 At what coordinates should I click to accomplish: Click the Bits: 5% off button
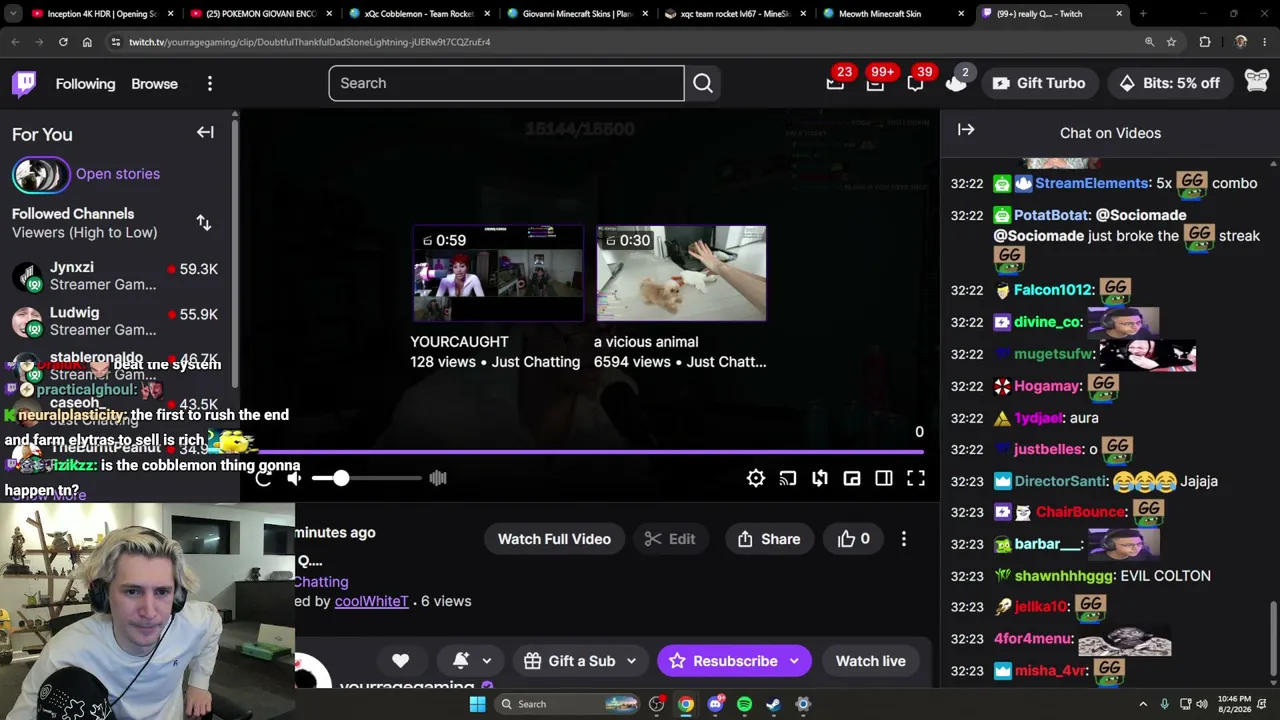pos(1170,83)
